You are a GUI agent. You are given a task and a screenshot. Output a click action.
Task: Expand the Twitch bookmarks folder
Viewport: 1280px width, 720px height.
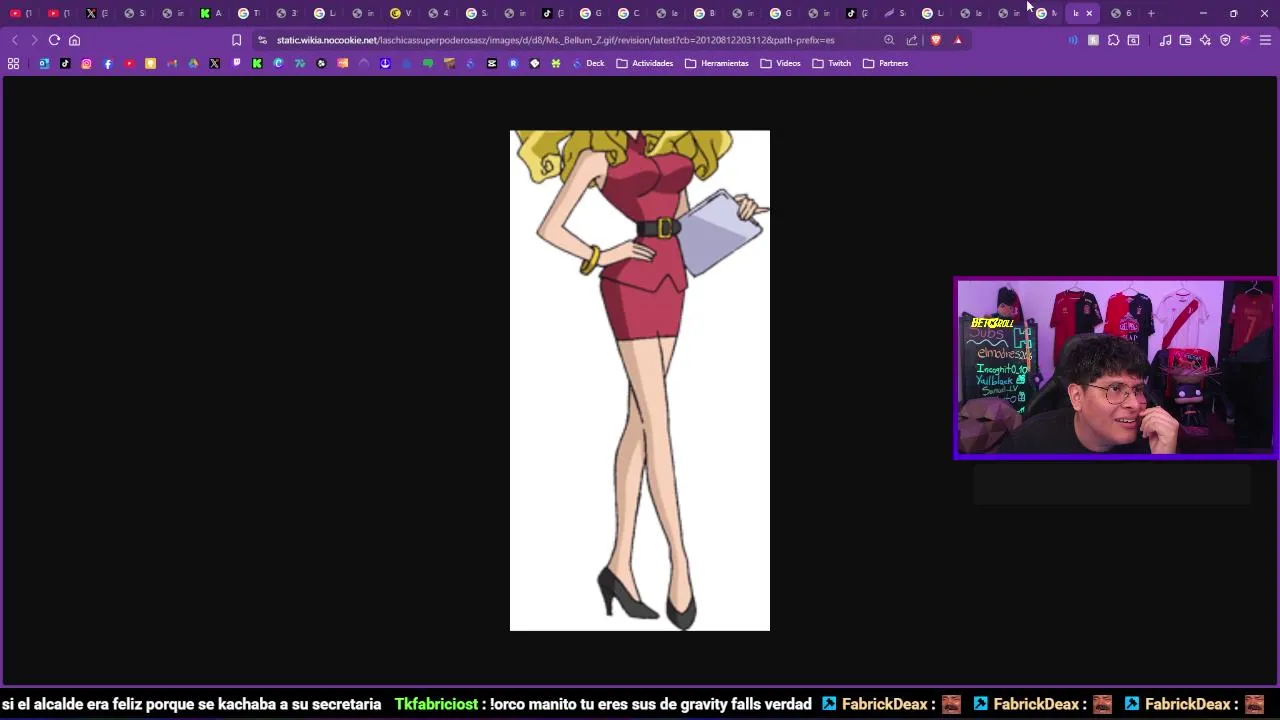tap(831, 63)
